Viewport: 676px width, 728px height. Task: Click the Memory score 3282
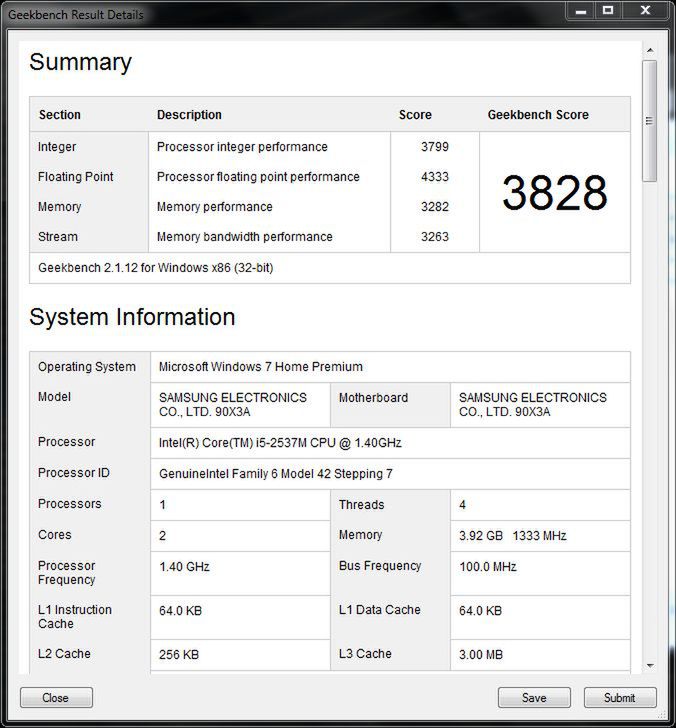point(435,207)
